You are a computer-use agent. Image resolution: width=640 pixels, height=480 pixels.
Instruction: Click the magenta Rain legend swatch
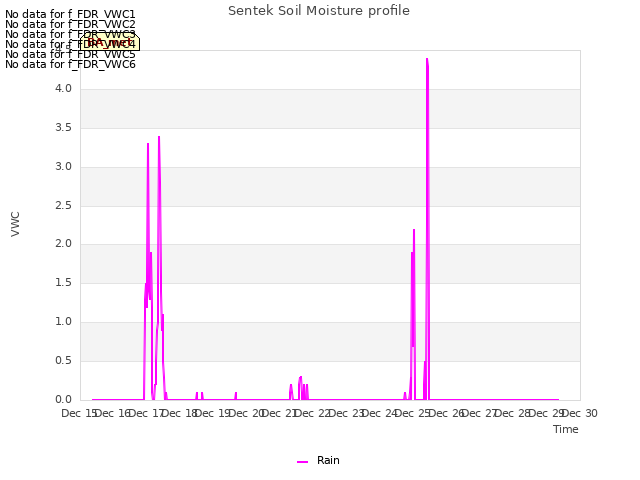(302, 462)
